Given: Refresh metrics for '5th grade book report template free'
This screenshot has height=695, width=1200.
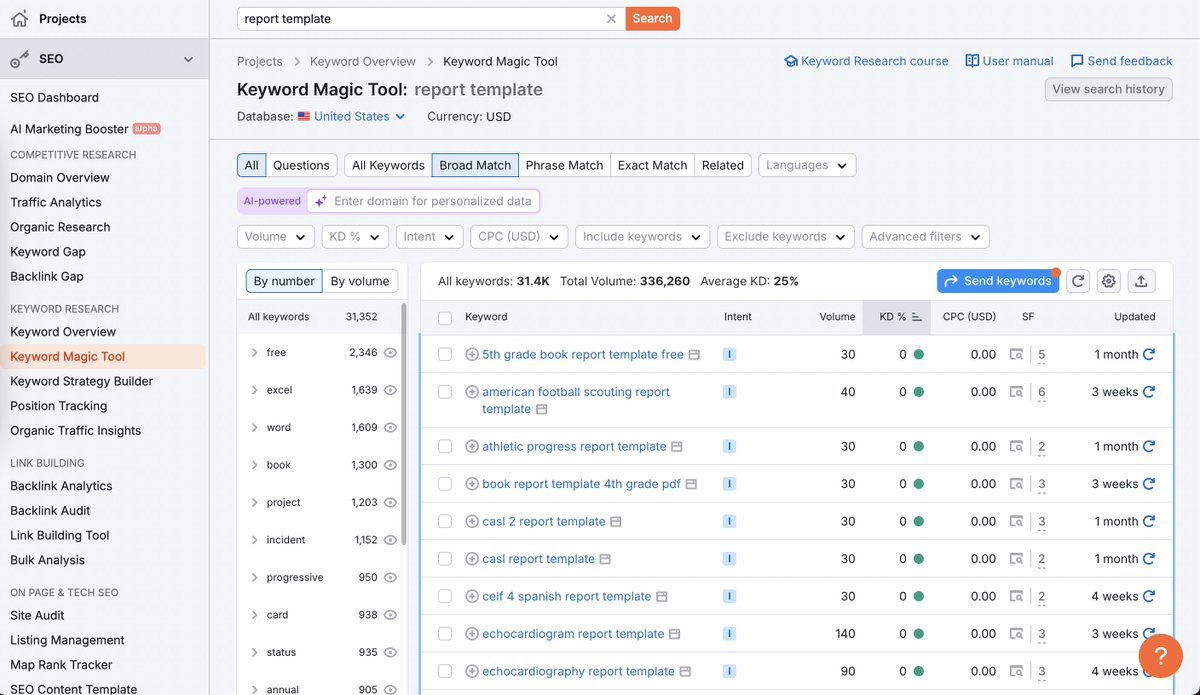Looking at the screenshot, I should pyautogui.click(x=1149, y=354).
